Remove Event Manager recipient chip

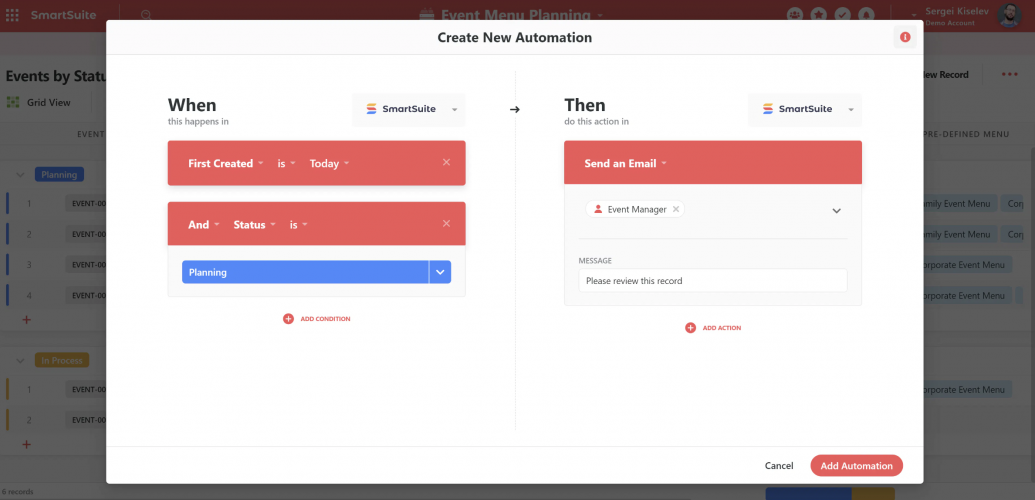point(676,209)
